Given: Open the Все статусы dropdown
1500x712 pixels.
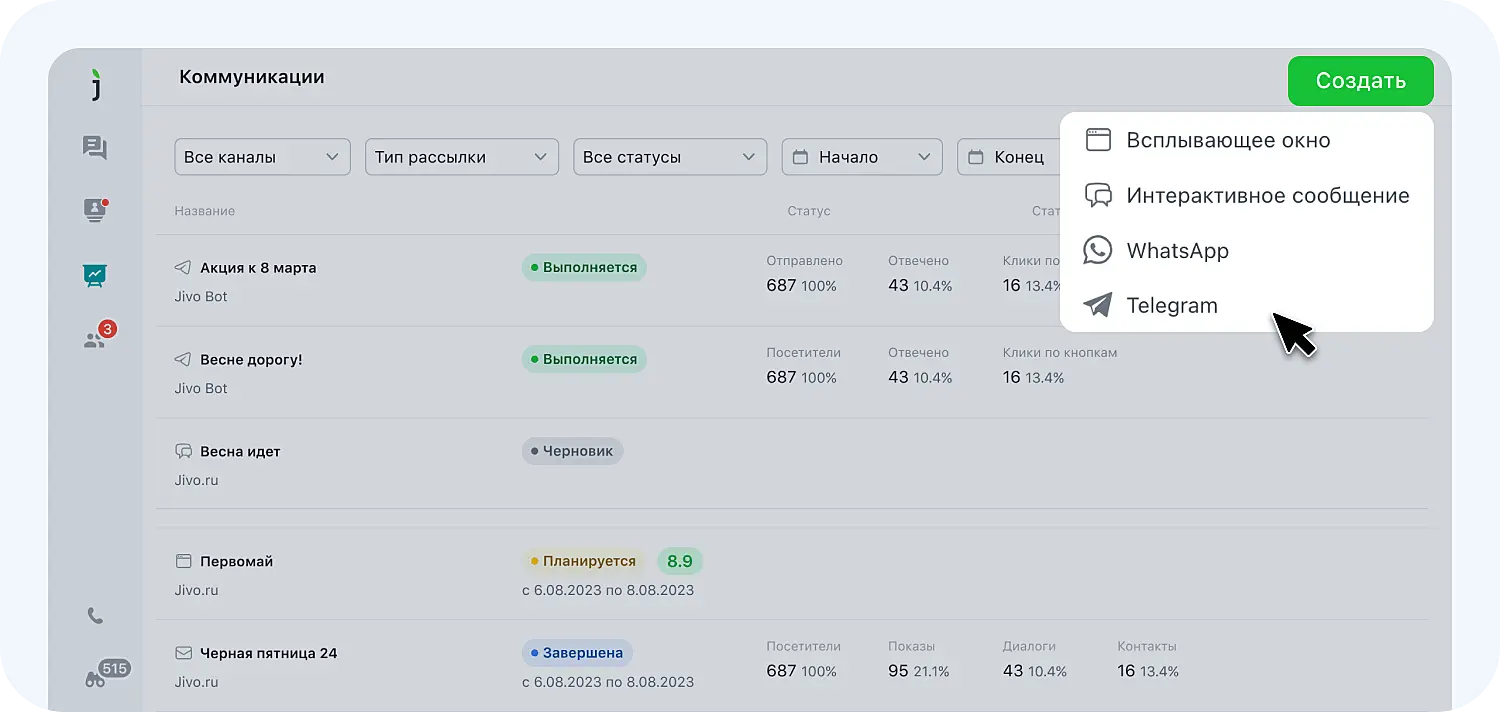Looking at the screenshot, I should tap(669, 156).
